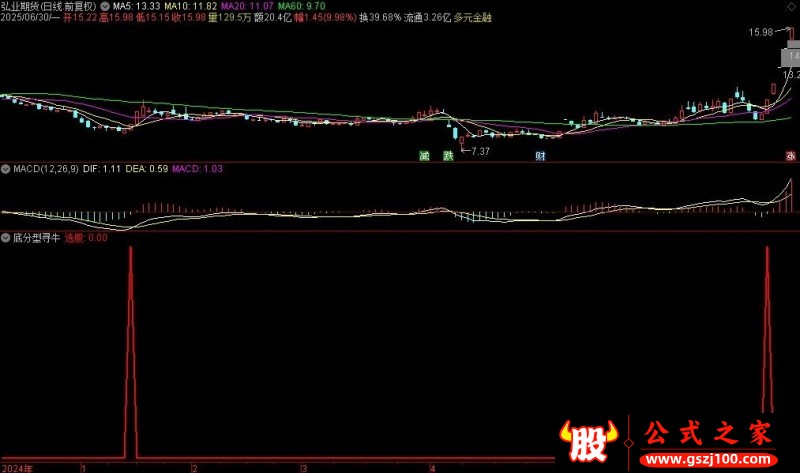Click the blue 财 event marker
The height and width of the screenshot is (473, 800).
540,156
